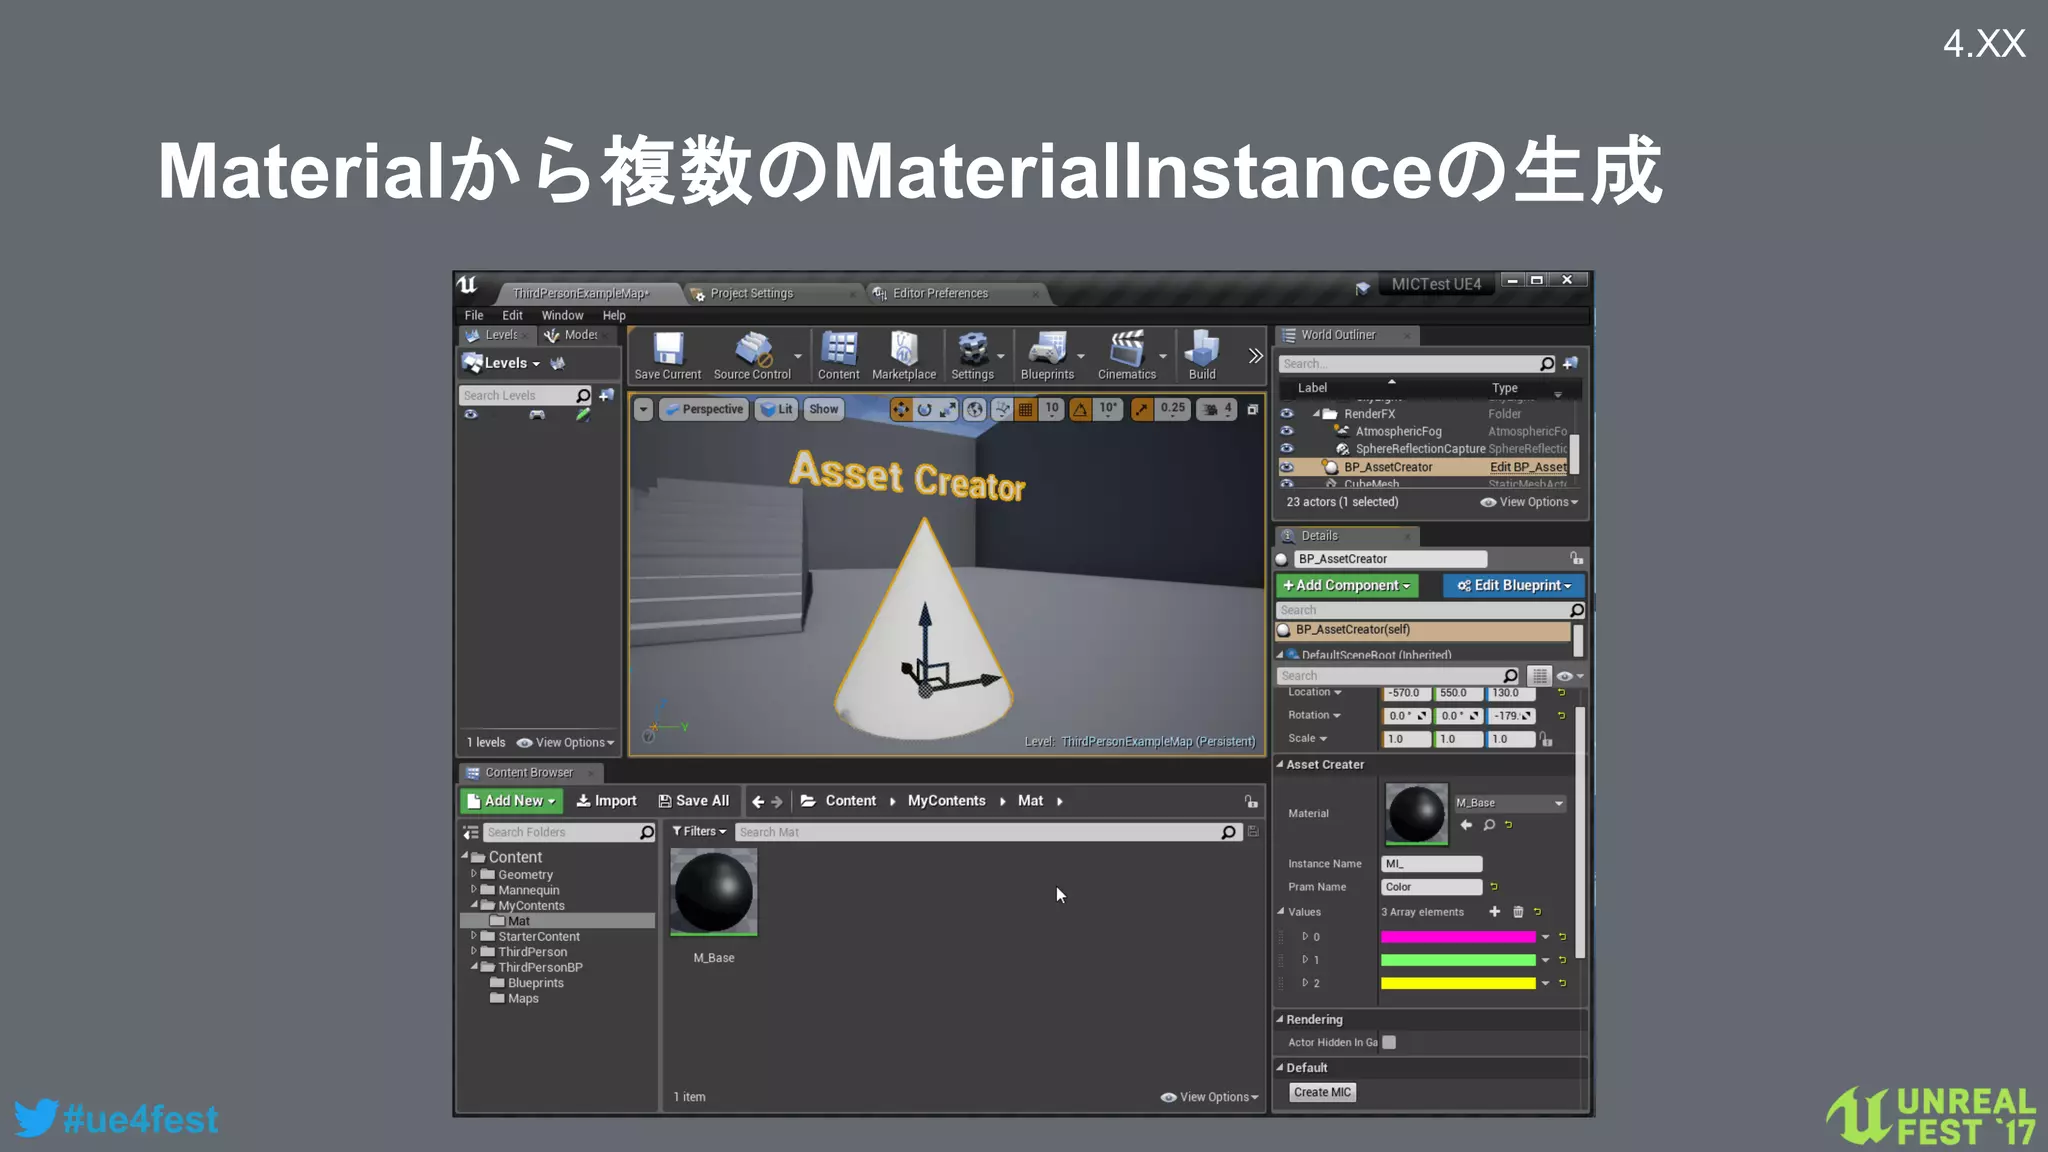2048x1152 pixels.
Task: Expand the StarterContent folder
Action: pyautogui.click(x=474, y=936)
